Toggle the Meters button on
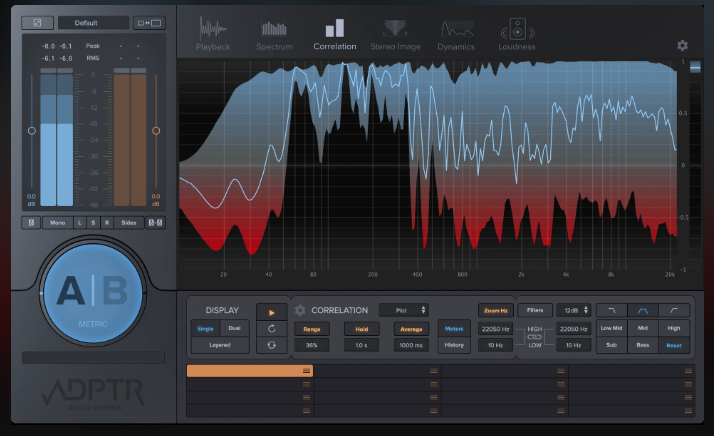Image resolution: width=714 pixels, height=436 pixels. [454, 328]
